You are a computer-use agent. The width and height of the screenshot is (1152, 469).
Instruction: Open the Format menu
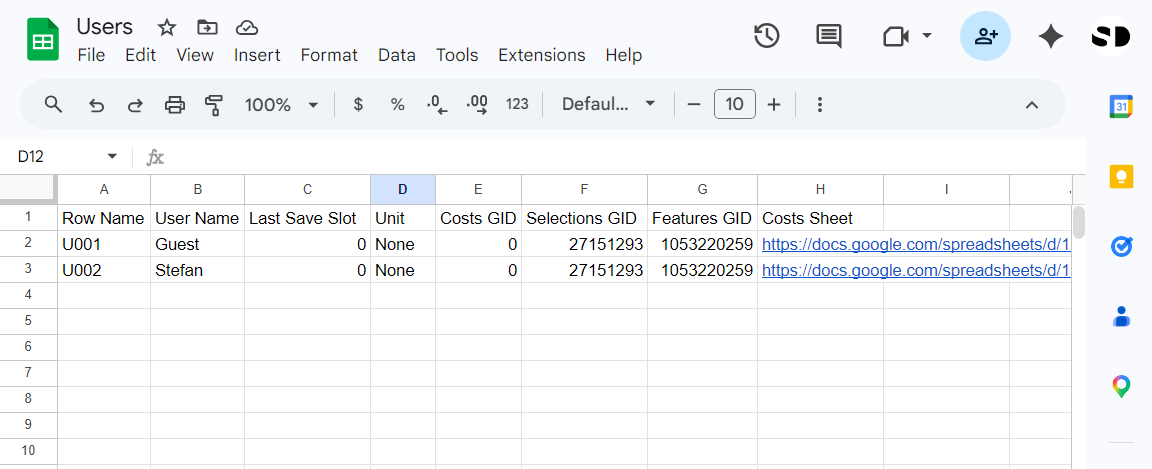pos(329,55)
